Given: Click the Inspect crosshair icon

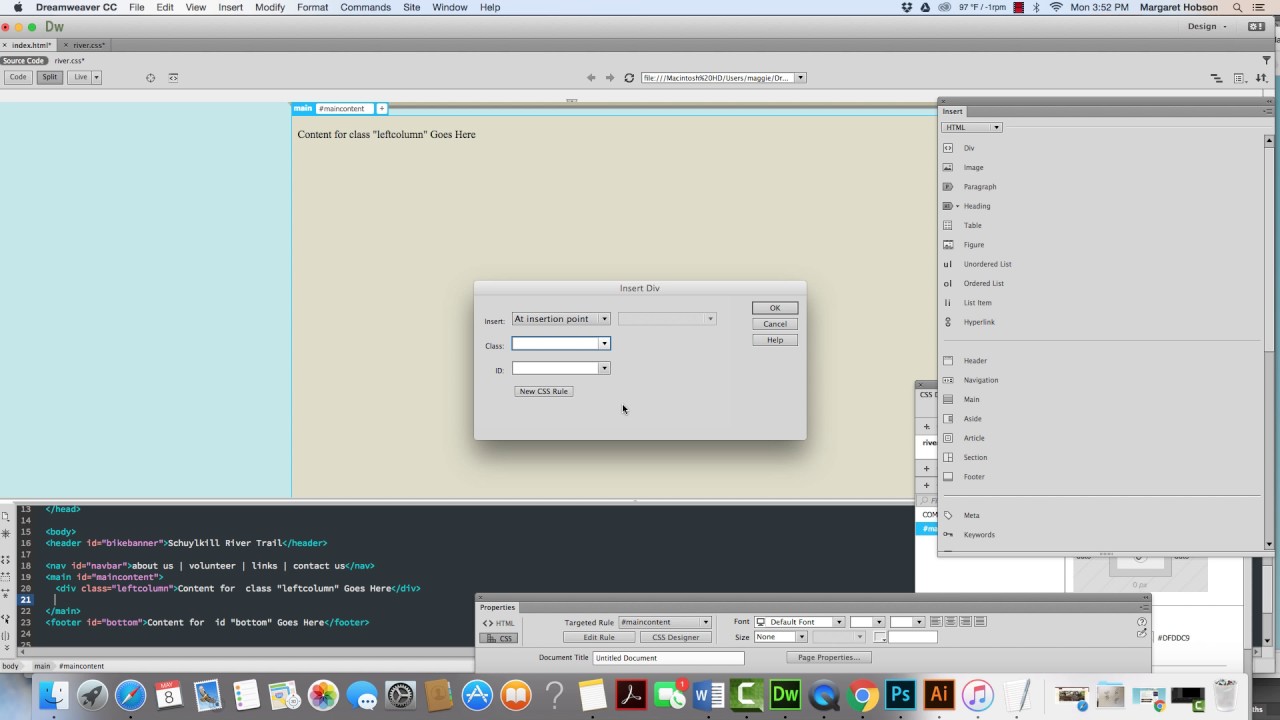Looking at the screenshot, I should tap(151, 77).
